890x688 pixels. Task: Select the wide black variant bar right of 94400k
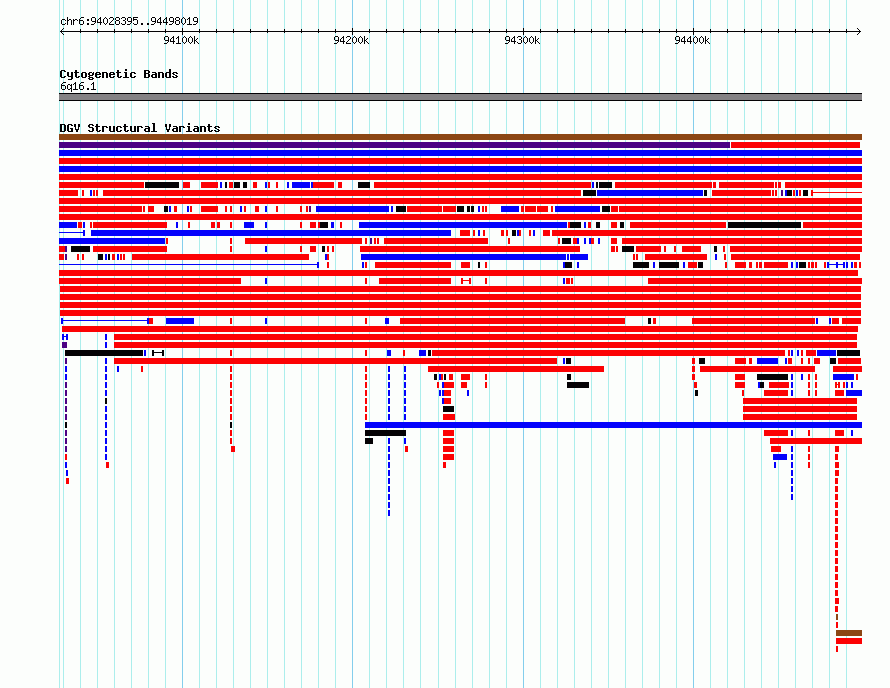click(x=765, y=225)
